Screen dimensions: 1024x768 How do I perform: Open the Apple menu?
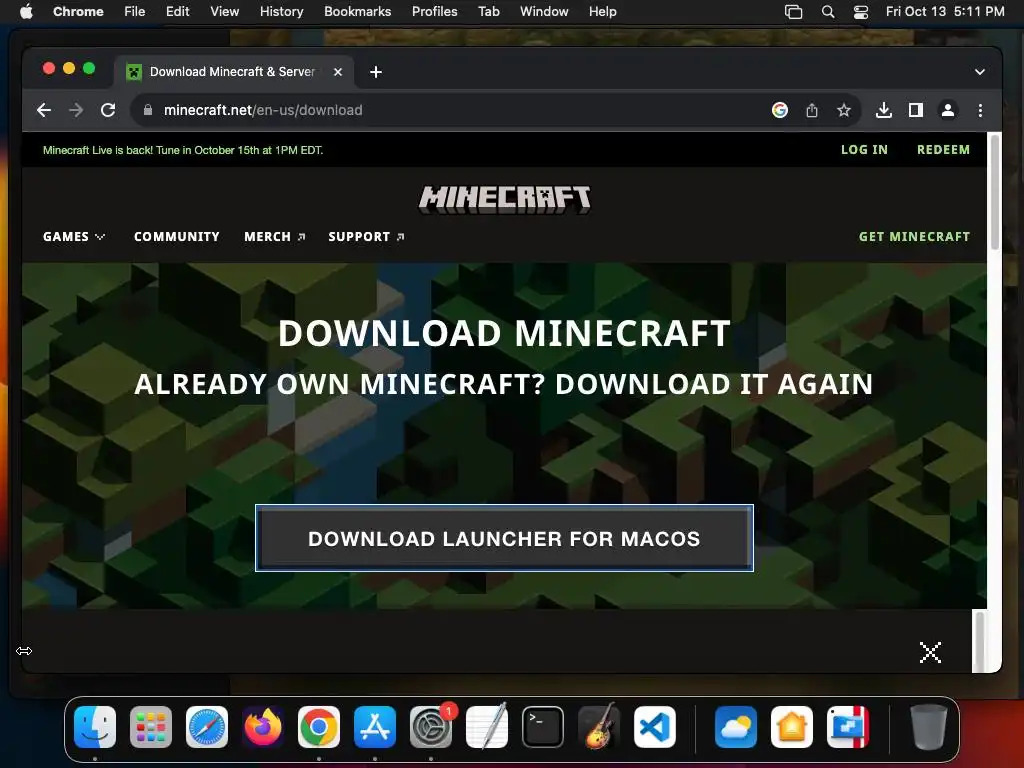coord(26,12)
